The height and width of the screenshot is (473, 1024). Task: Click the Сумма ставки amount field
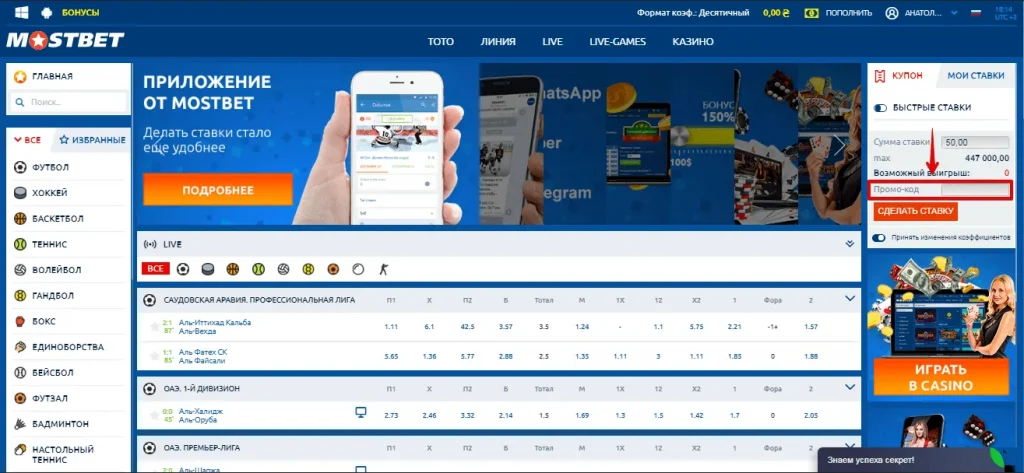[x=976, y=142]
